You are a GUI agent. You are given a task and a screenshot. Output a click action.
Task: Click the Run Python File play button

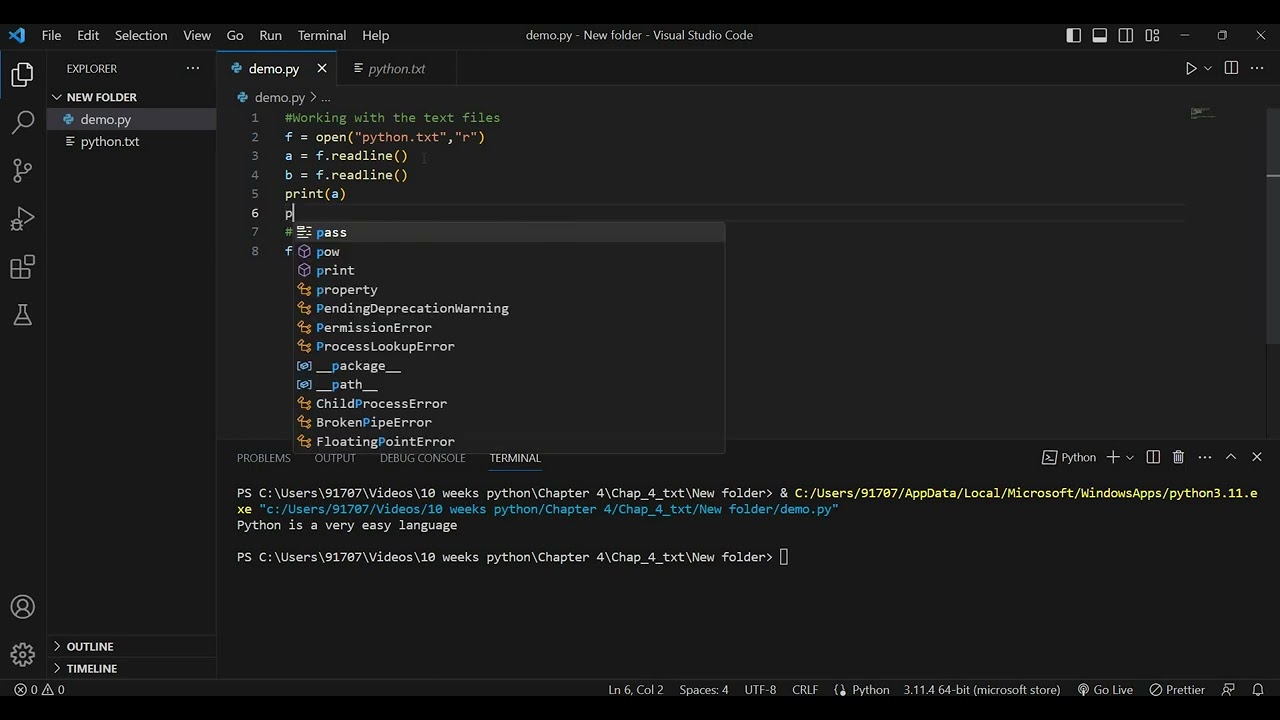(1191, 68)
